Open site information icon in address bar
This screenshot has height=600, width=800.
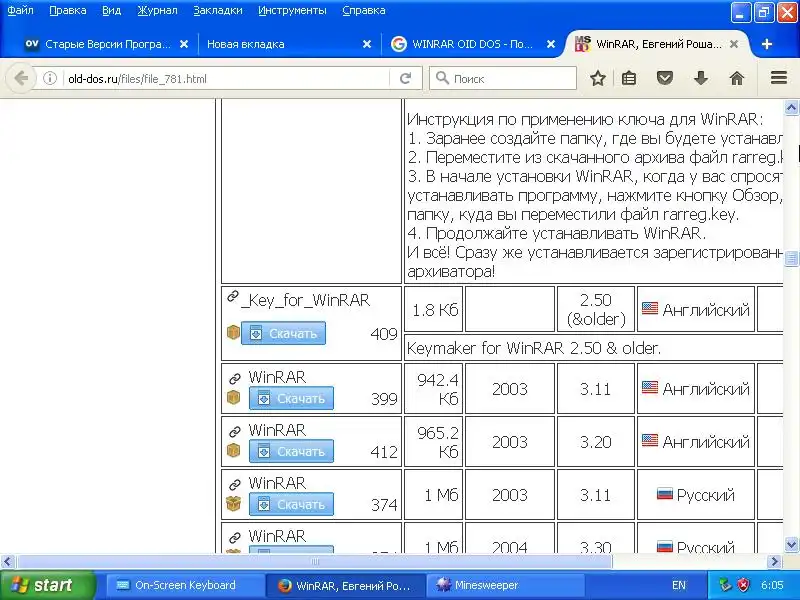(49, 79)
